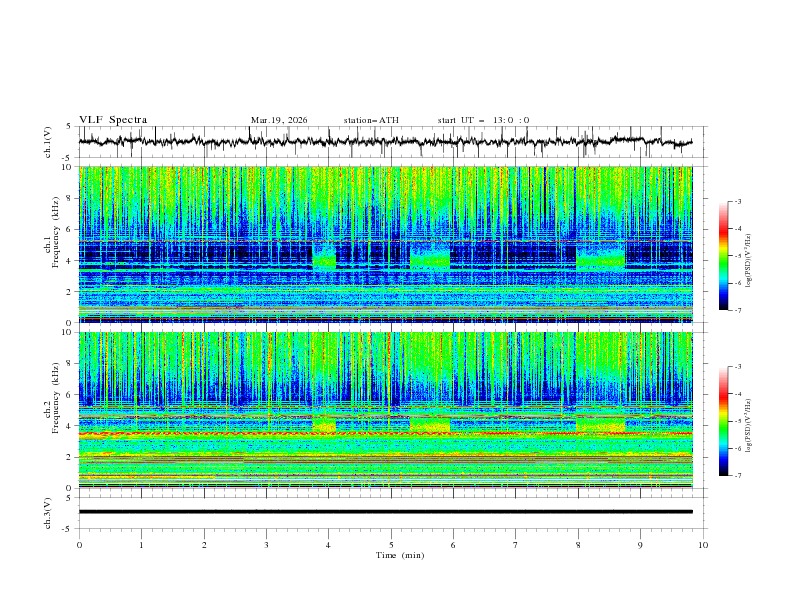Click the "ch.3(V)" axis label

[48, 513]
